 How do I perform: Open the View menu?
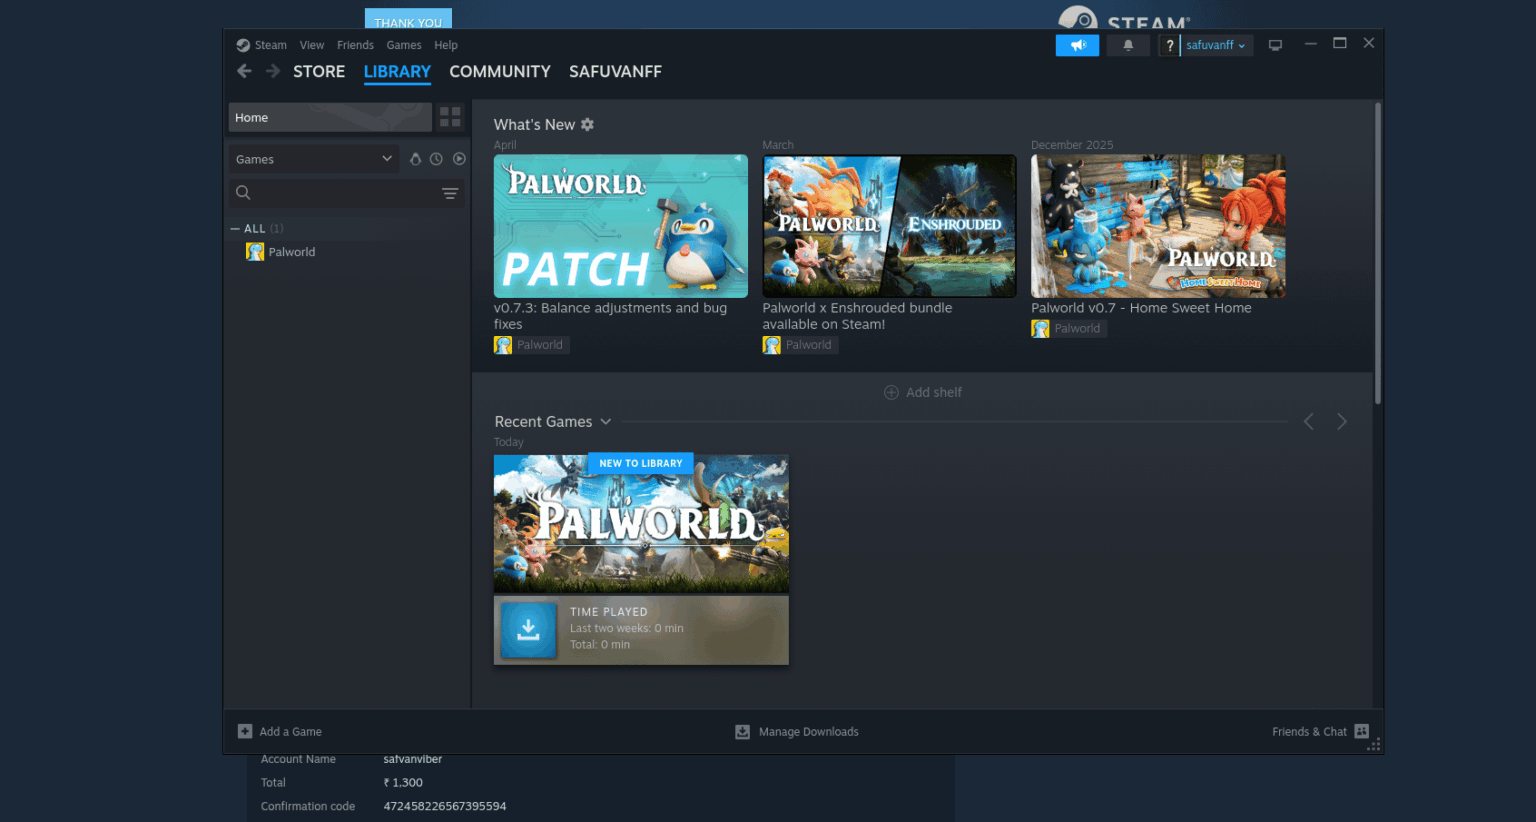tap(312, 45)
